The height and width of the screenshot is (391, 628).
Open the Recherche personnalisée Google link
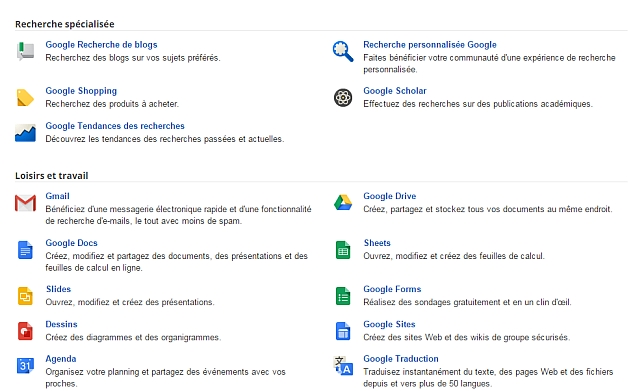[x=430, y=44]
